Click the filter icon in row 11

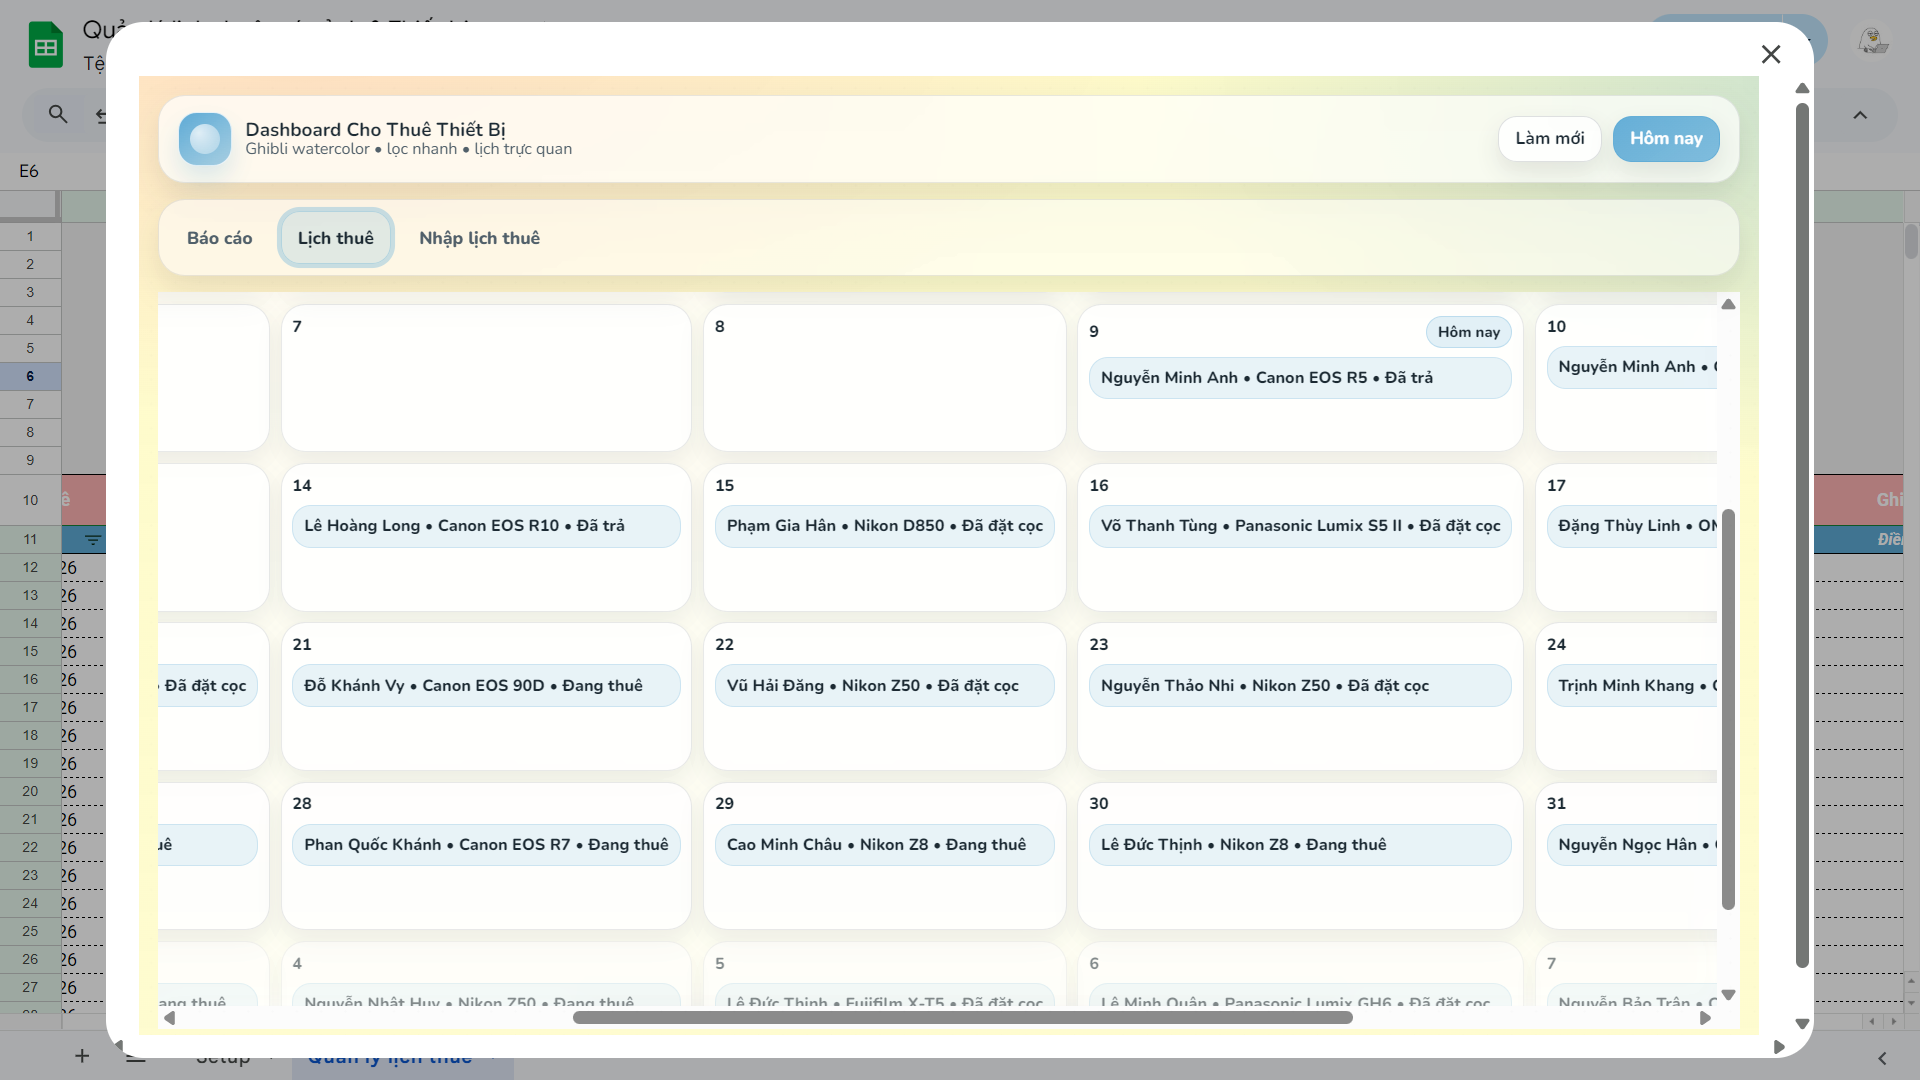93,540
